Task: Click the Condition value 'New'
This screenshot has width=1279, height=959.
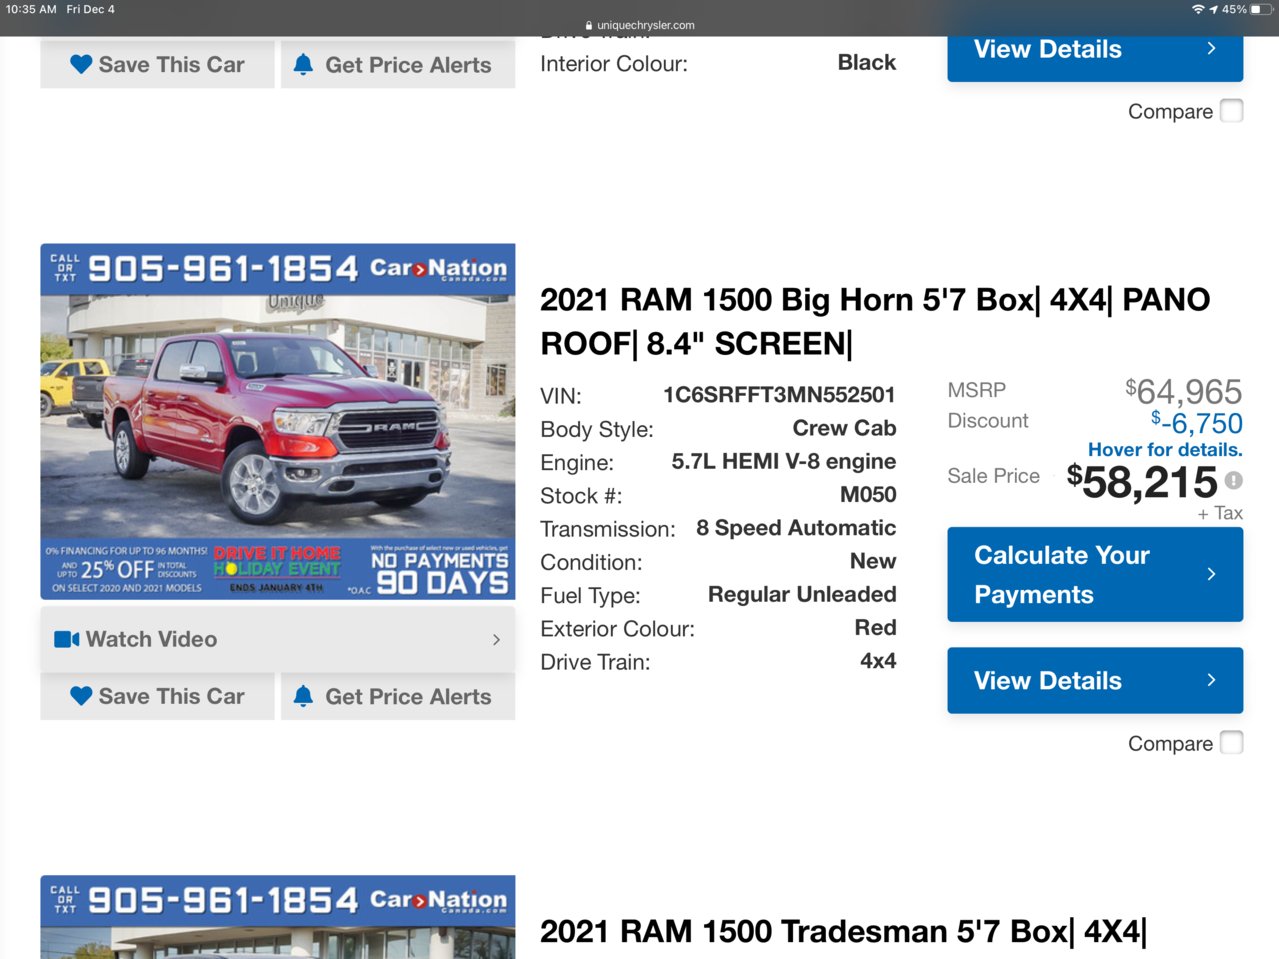Action: click(873, 561)
